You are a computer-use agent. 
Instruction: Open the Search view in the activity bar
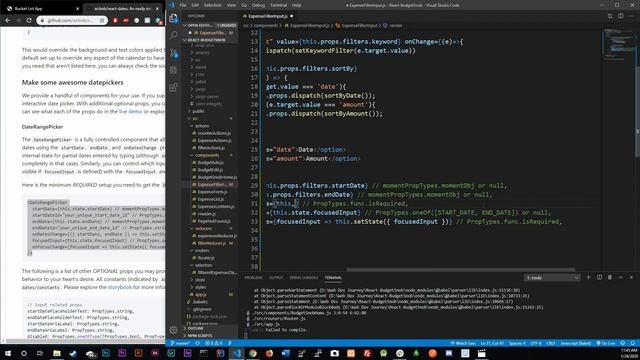173,35
